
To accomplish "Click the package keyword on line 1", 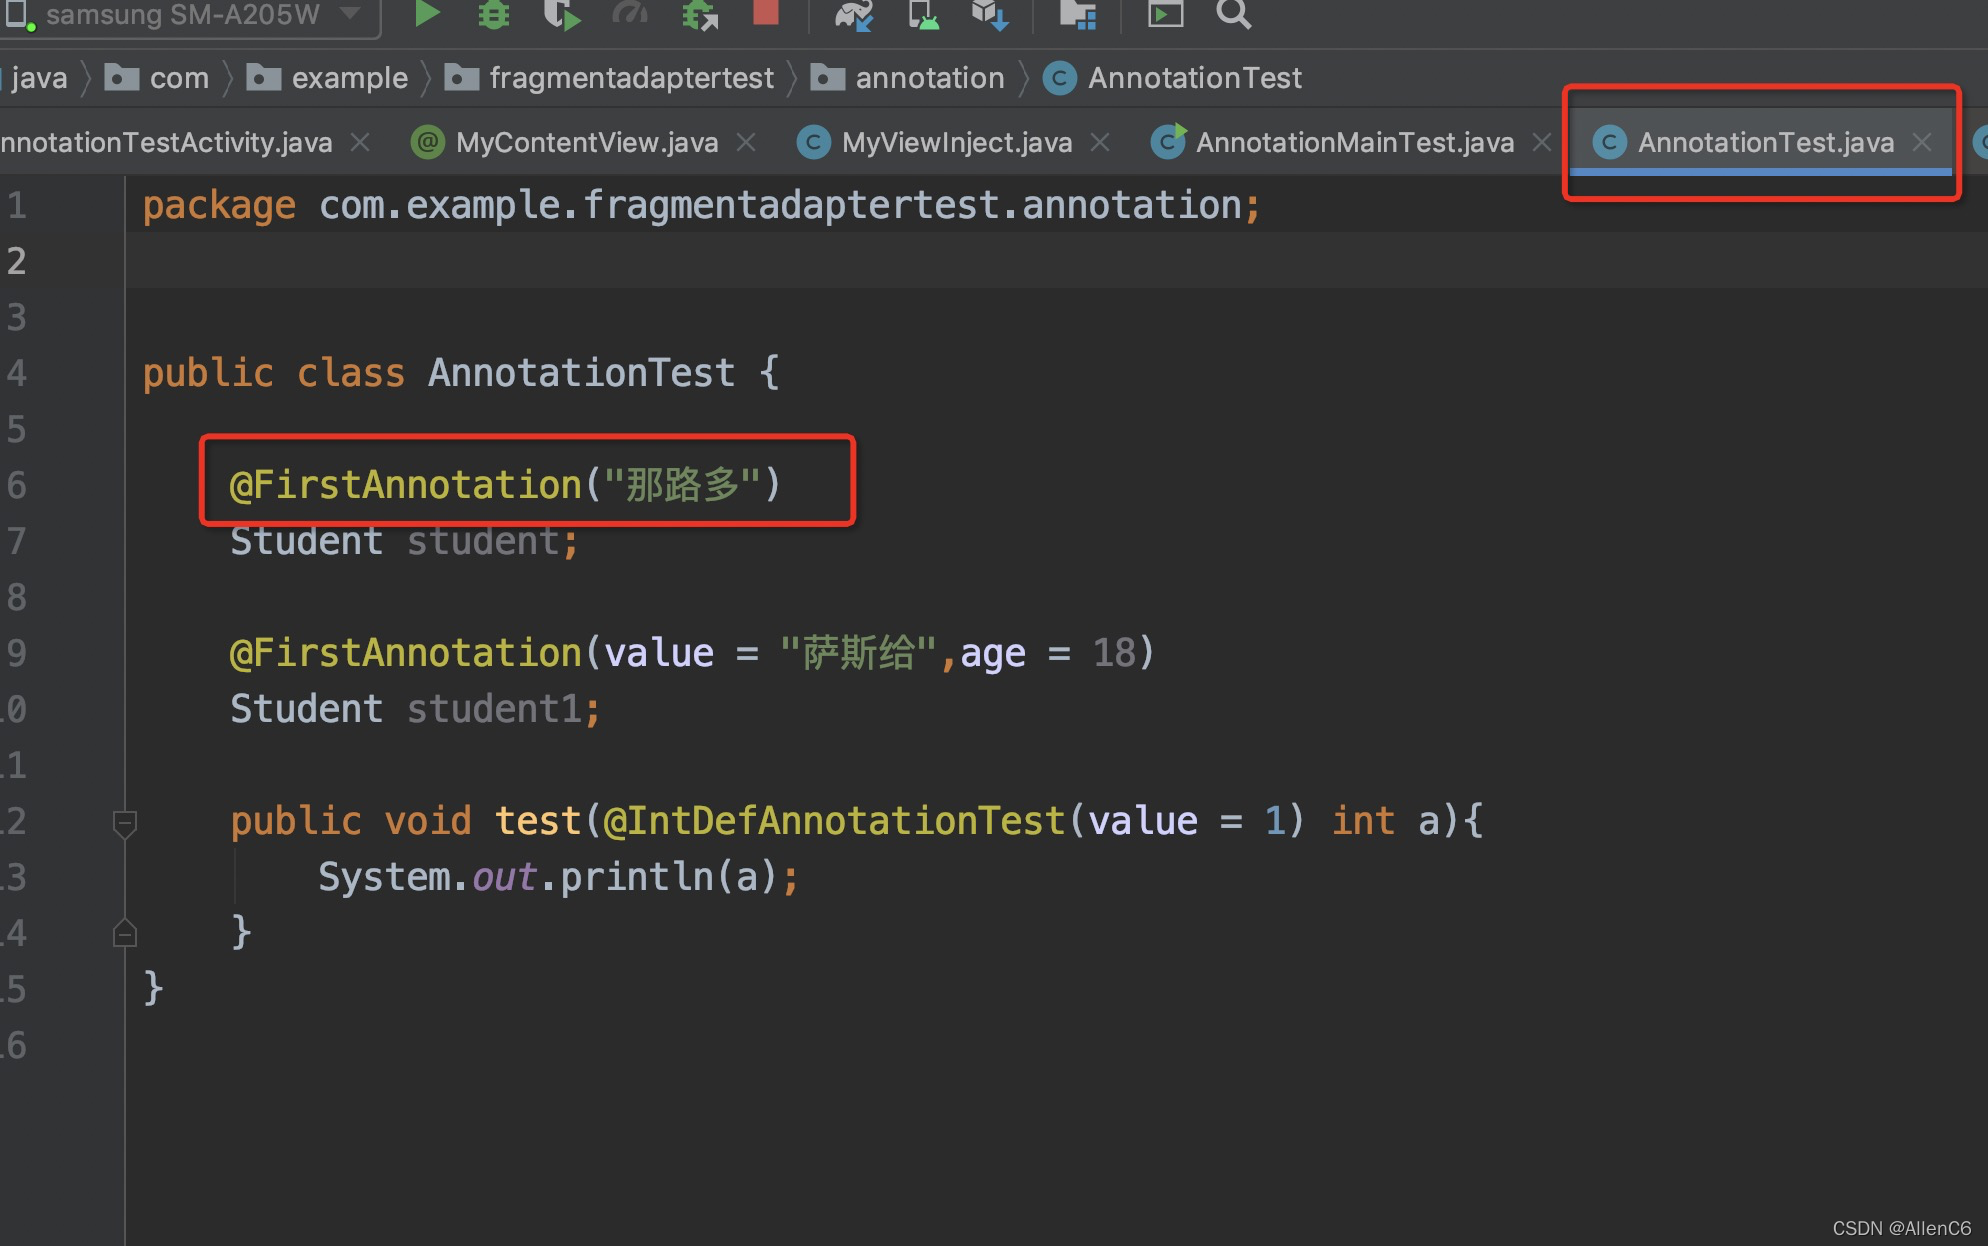I will (x=219, y=206).
